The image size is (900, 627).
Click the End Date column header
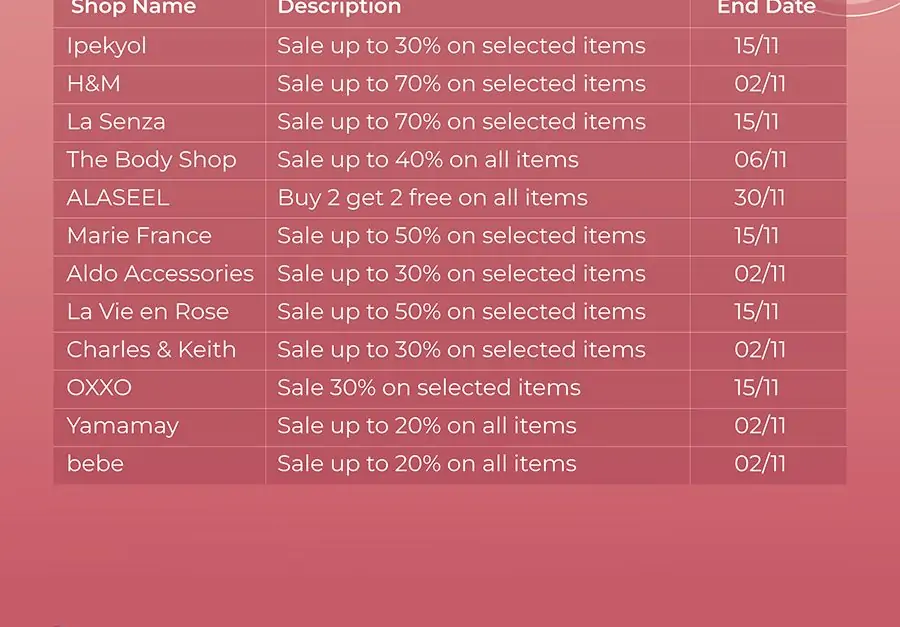pyautogui.click(x=766, y=7)
